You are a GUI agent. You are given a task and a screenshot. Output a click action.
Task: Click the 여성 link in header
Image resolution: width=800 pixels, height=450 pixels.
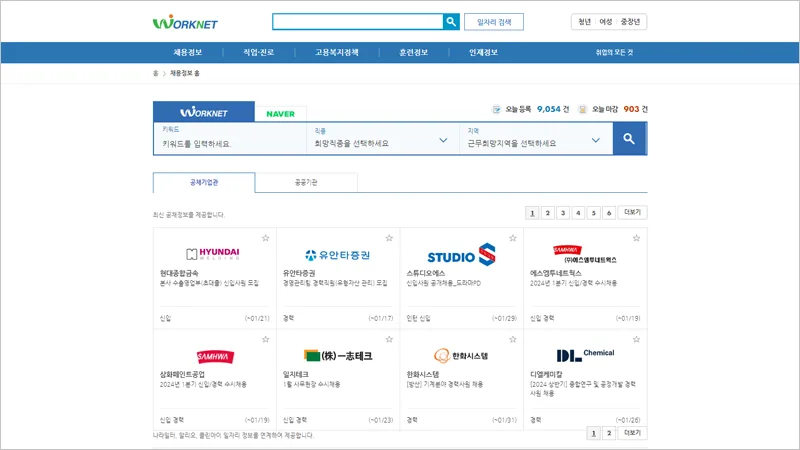click(606, 21)
